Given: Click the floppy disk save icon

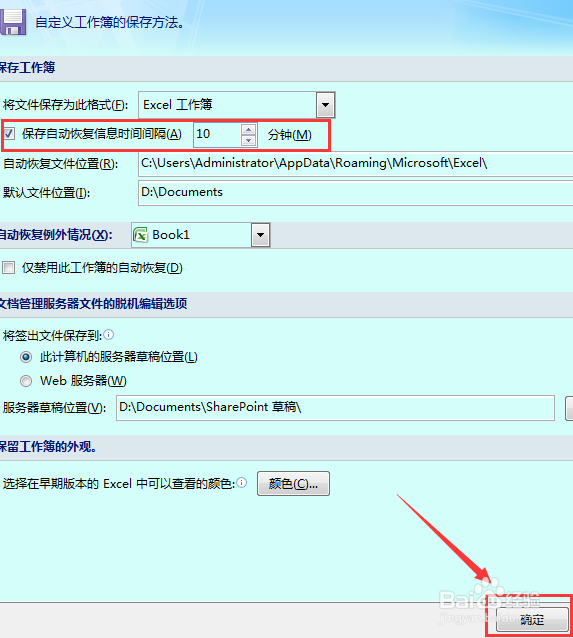Looking at the screenshot, I should [13, 22].
